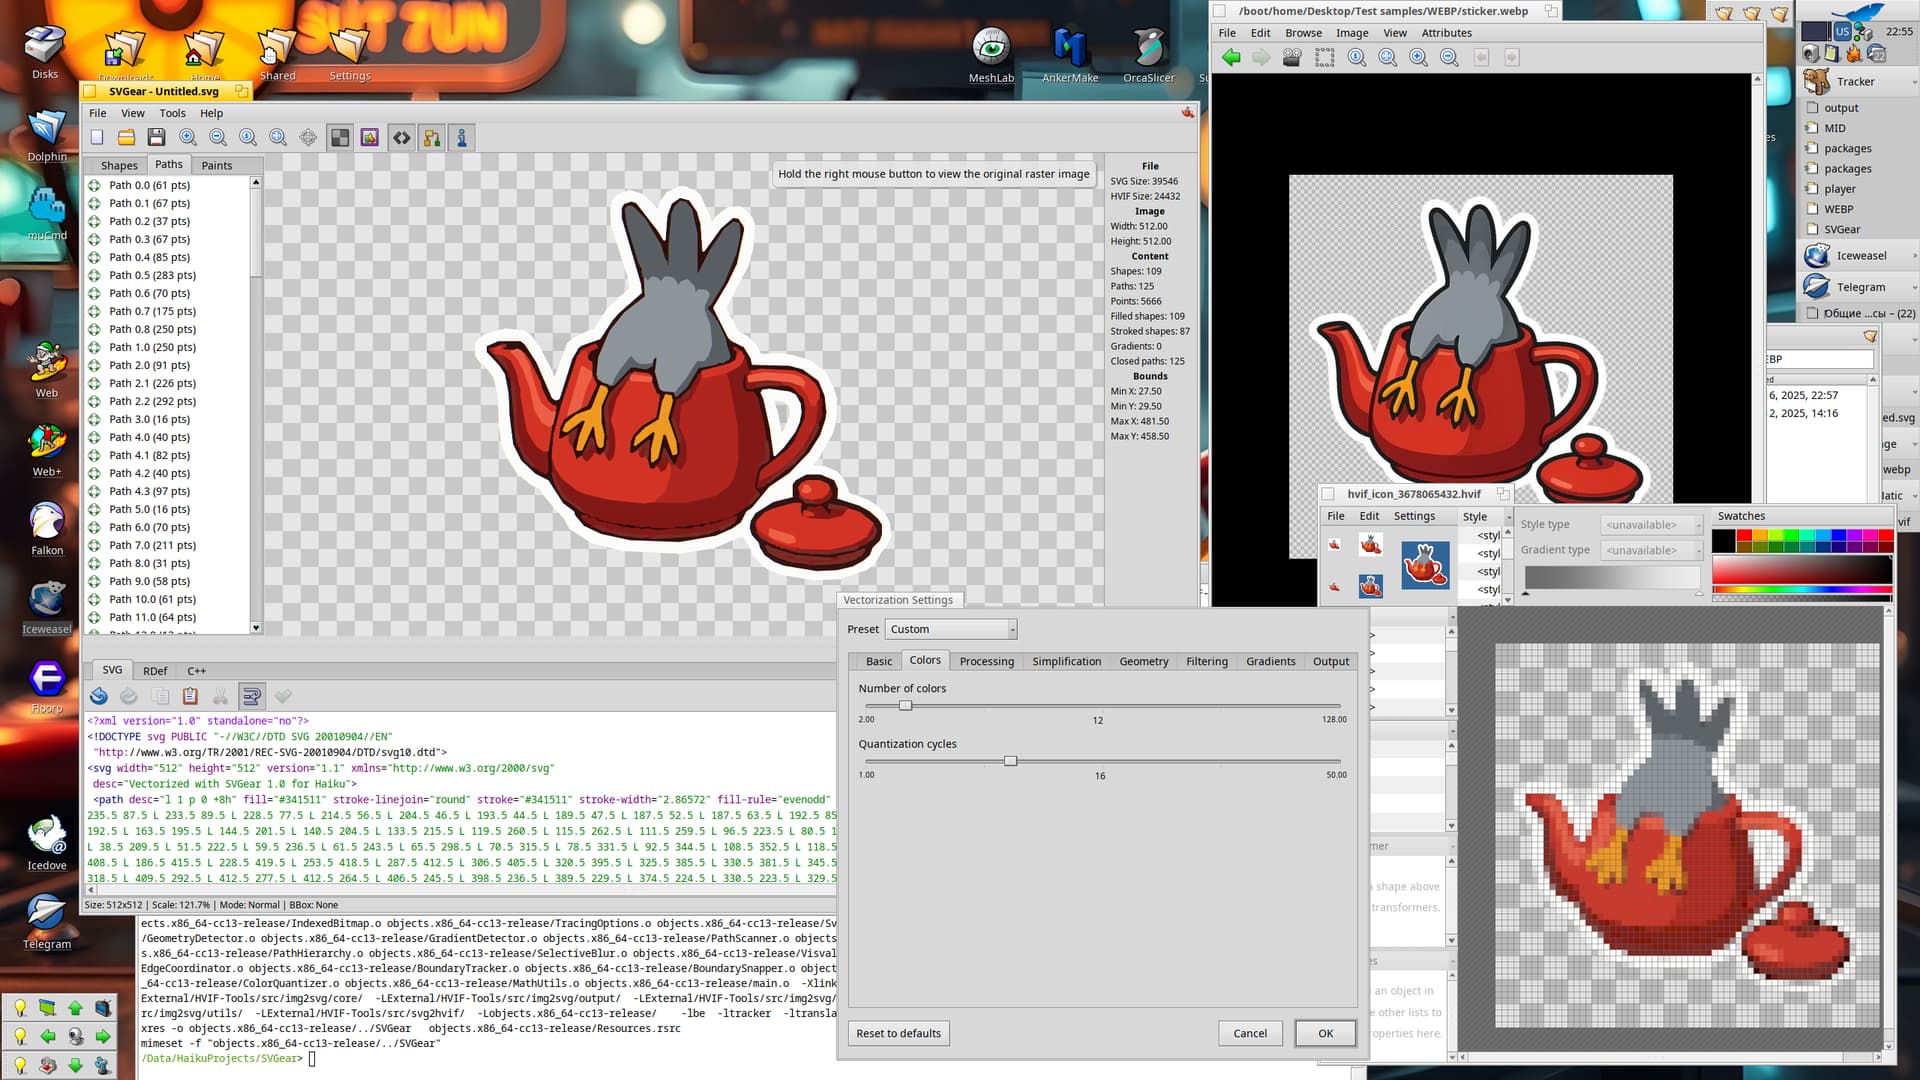1920x1080 pixels.
Task: Click the paste clipboard icon in source toolbar
Action: point(190,696)
